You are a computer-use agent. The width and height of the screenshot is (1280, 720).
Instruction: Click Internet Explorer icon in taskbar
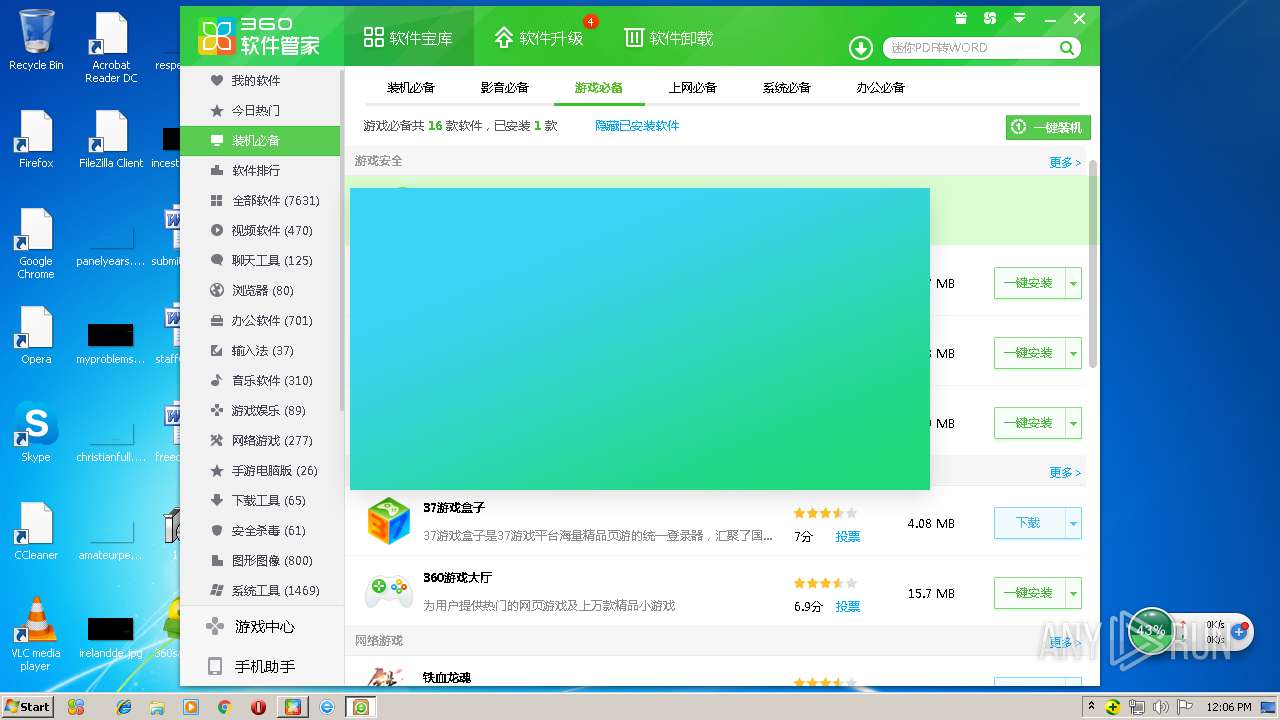[124, 707]
